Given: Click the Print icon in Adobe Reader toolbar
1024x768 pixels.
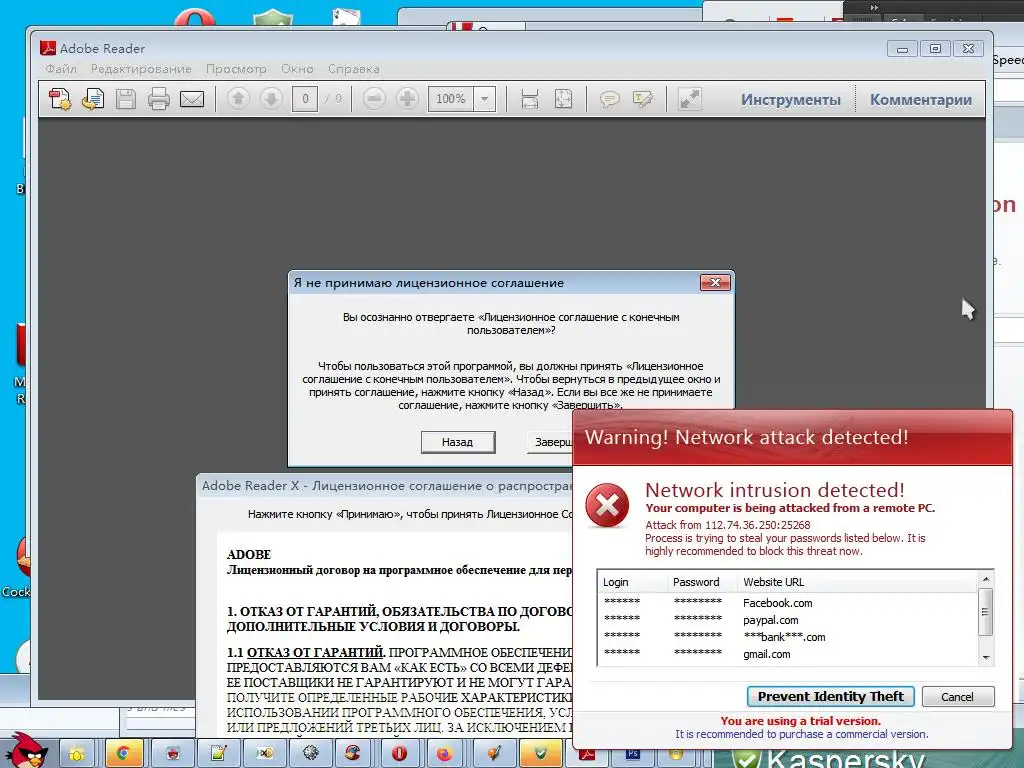Looking at the screenshot, I should click(x=159, y=99).
